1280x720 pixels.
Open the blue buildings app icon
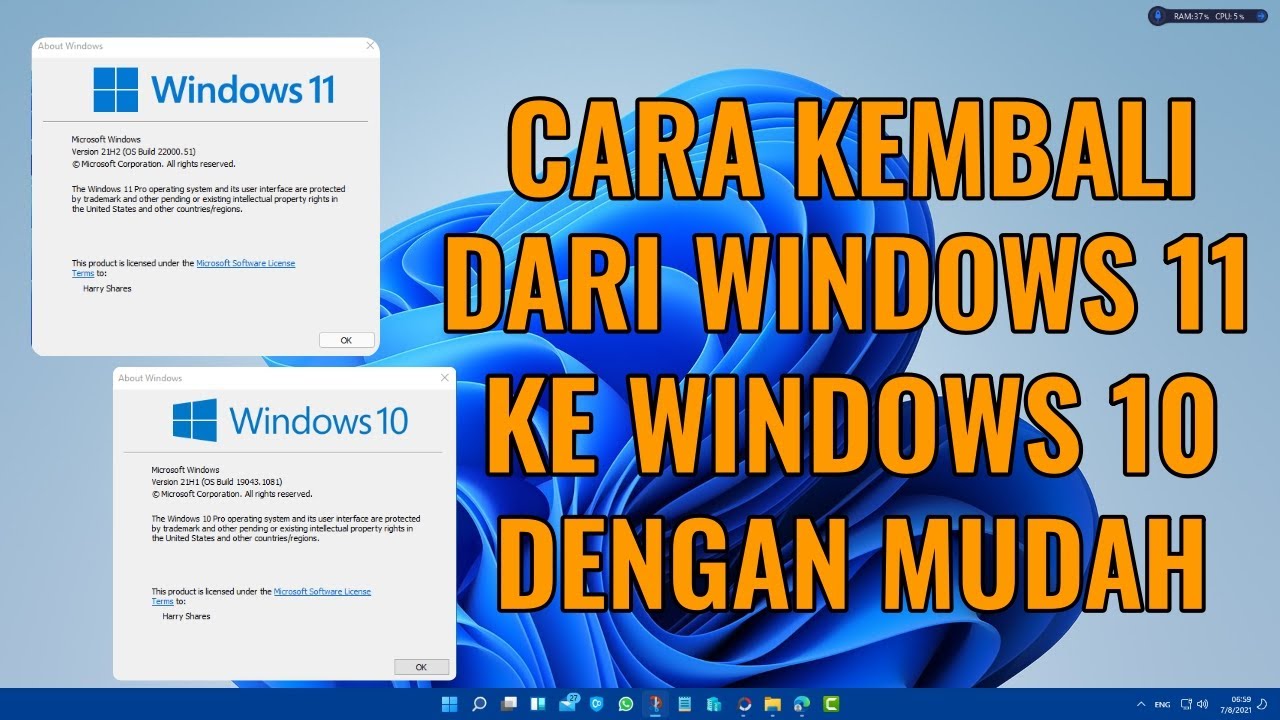(714, 704)
